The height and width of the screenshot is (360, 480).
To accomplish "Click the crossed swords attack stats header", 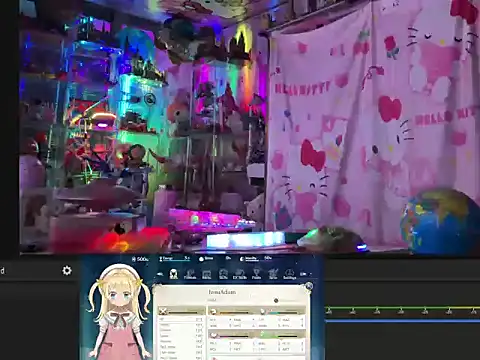I will [181, 311].
